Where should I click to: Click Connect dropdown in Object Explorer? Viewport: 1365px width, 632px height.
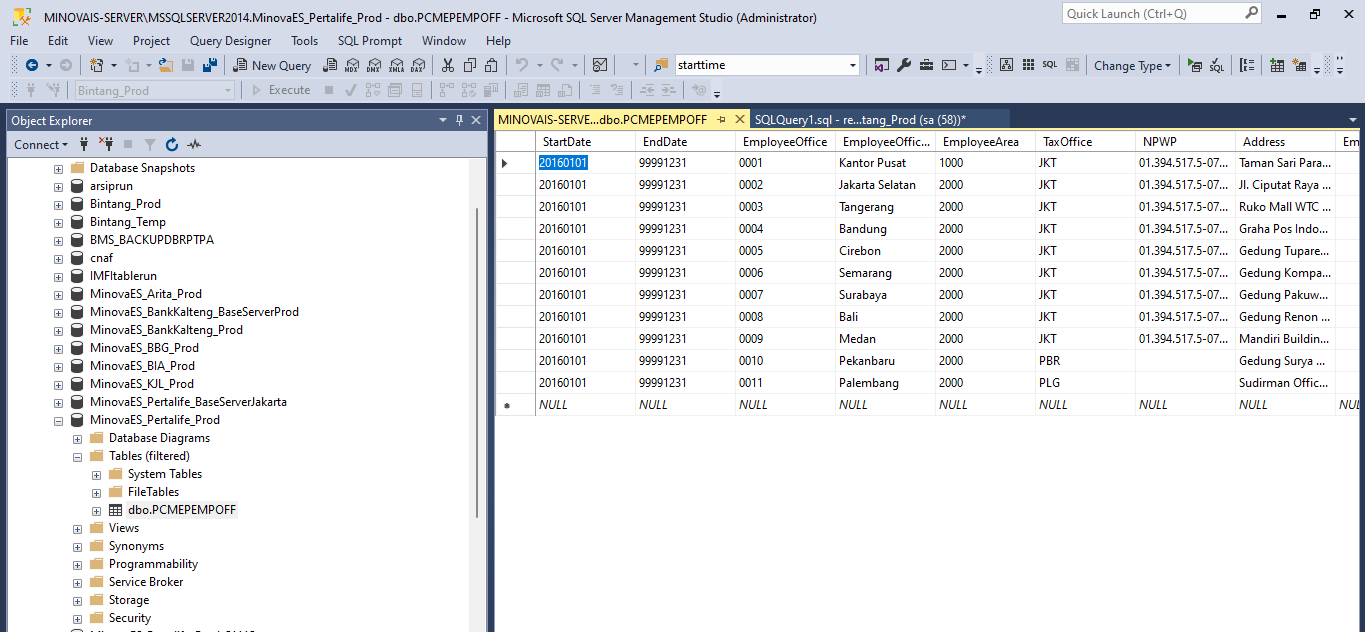click(41, 145)
